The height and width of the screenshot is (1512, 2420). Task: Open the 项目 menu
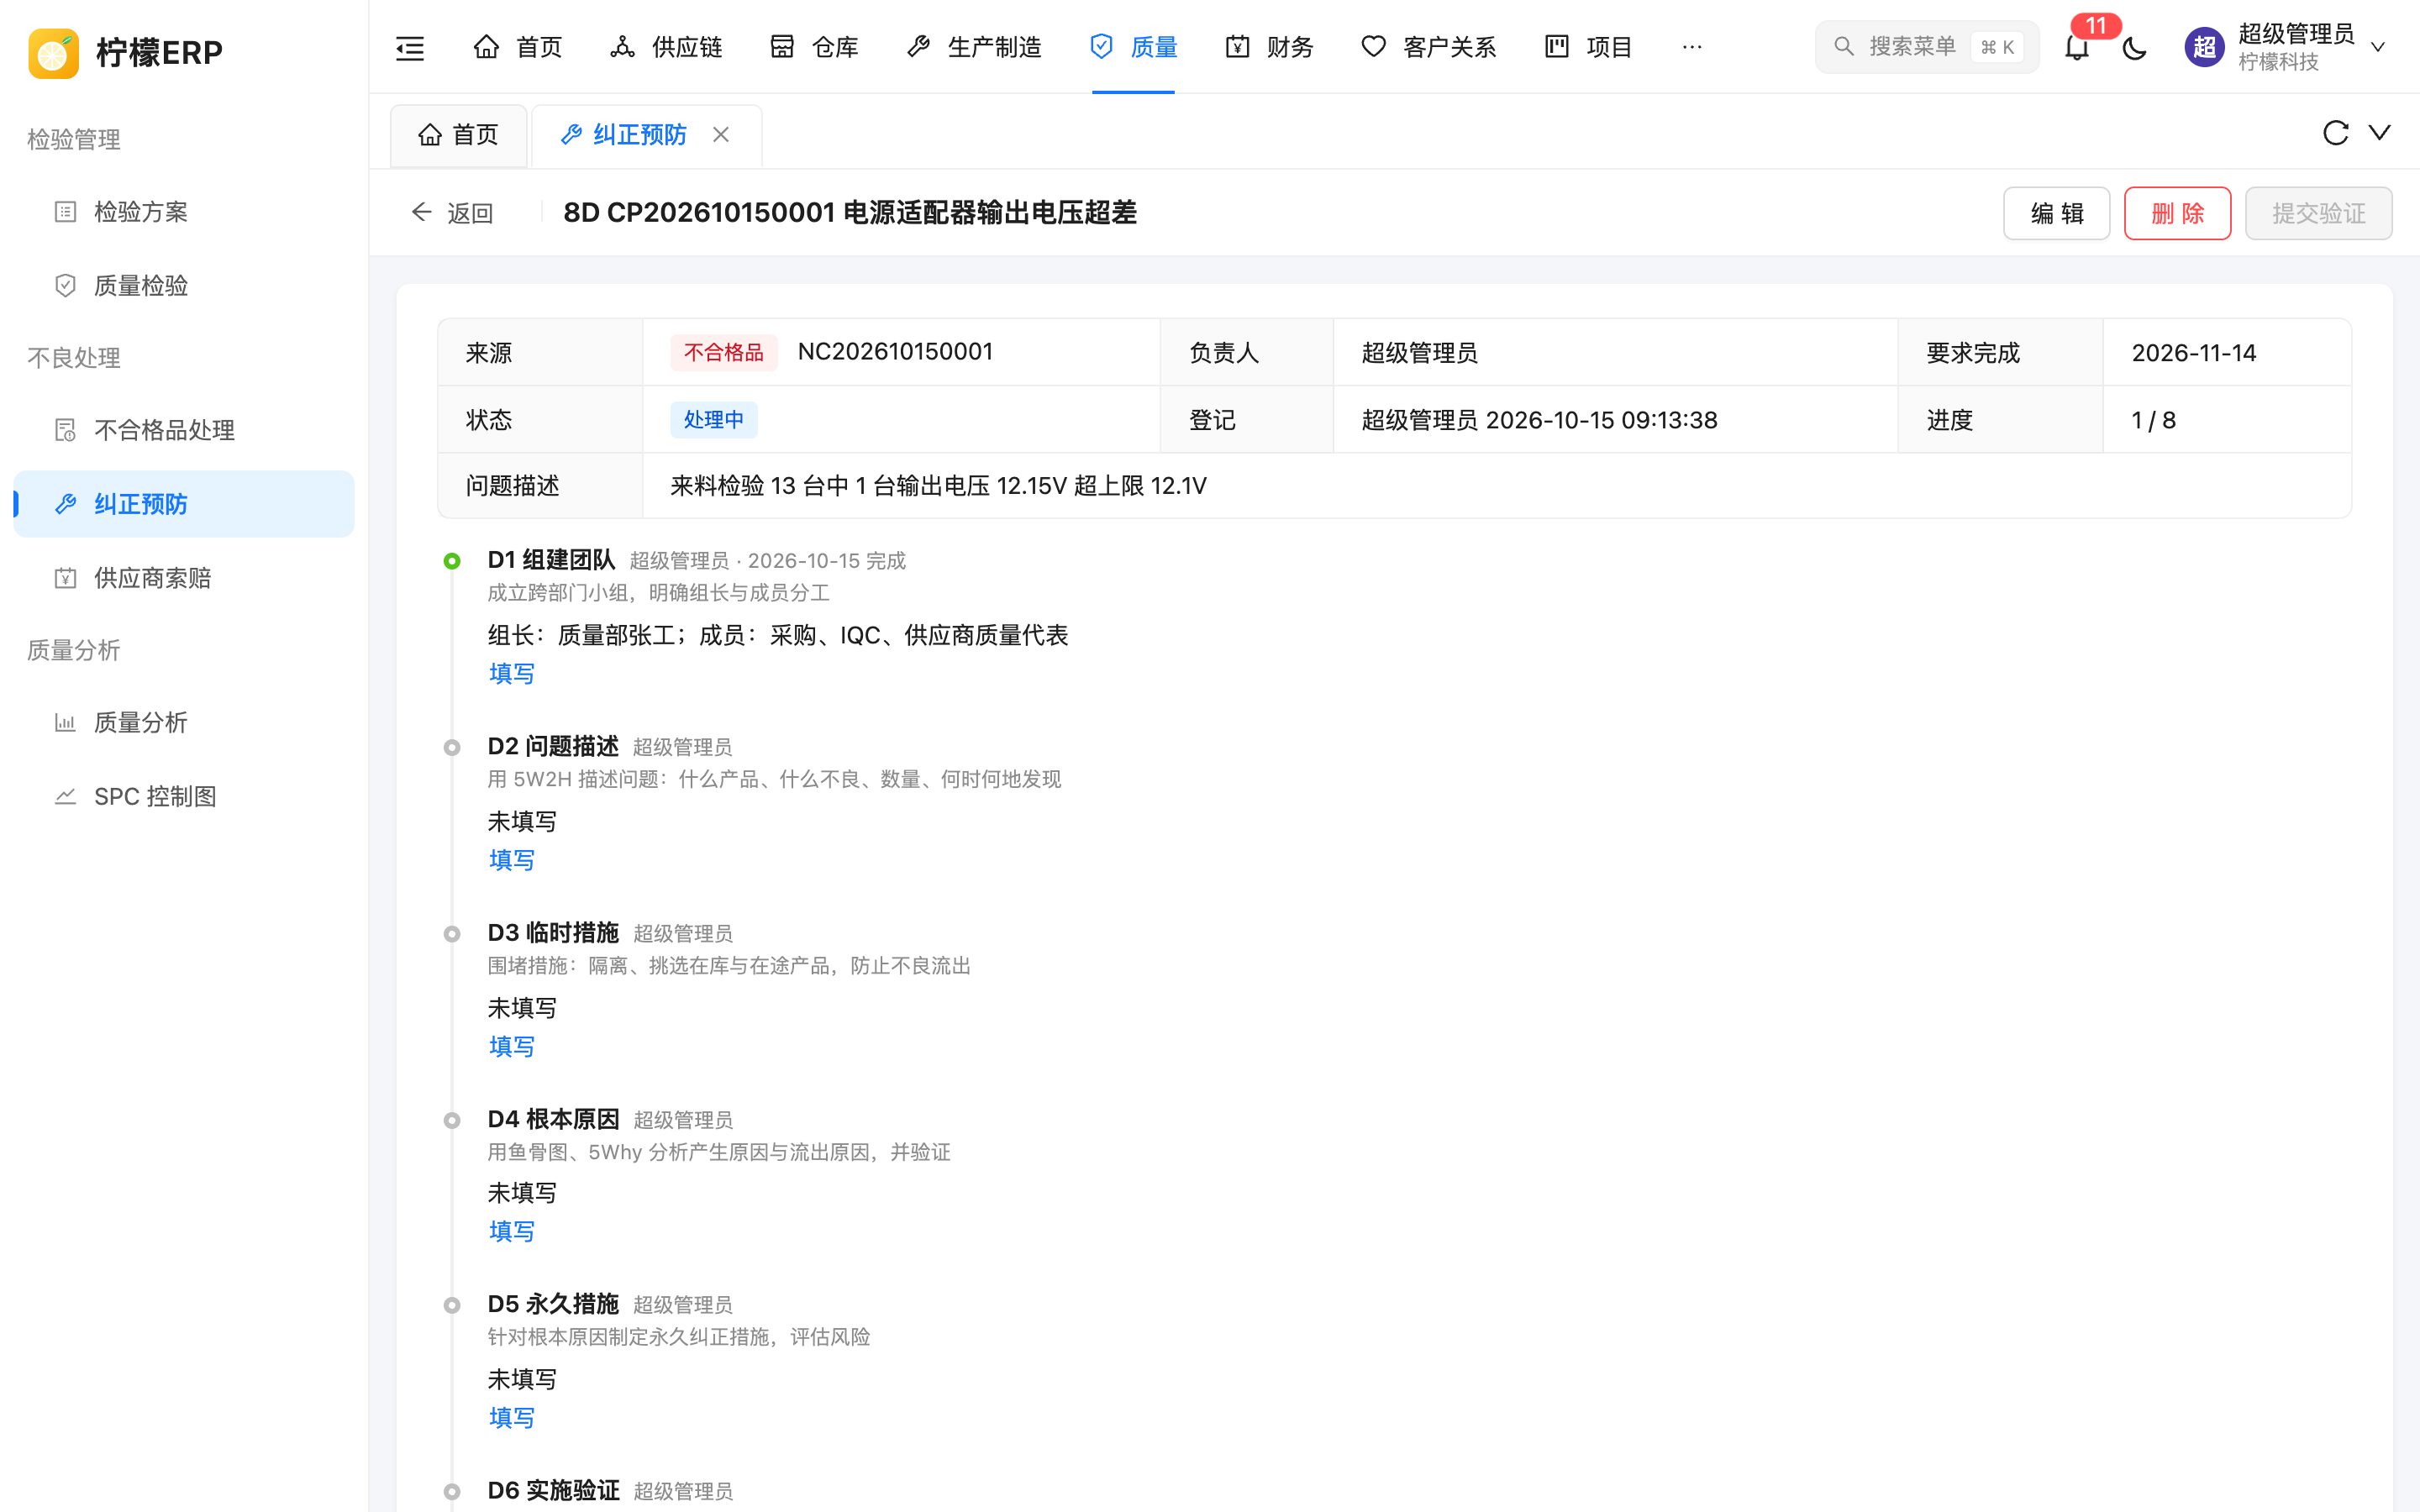[1588, 47]
